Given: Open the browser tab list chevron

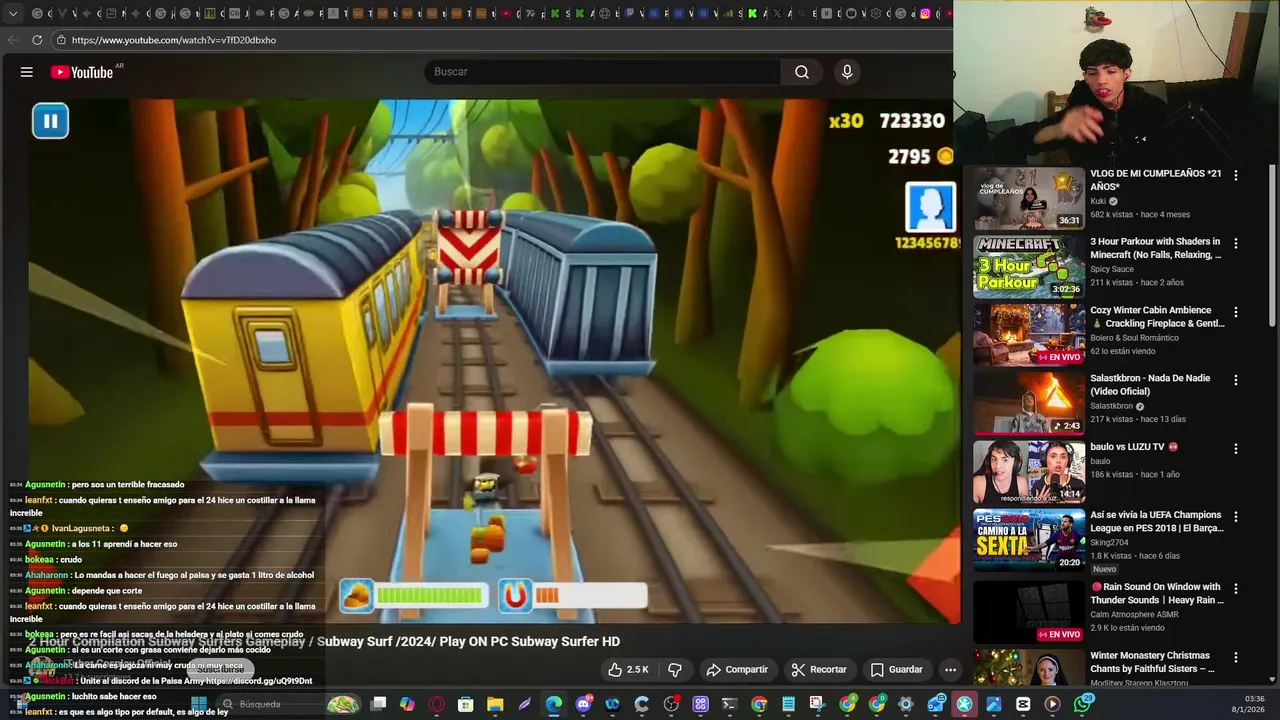Looking at the screenshot, I should (x=13, y=14).
